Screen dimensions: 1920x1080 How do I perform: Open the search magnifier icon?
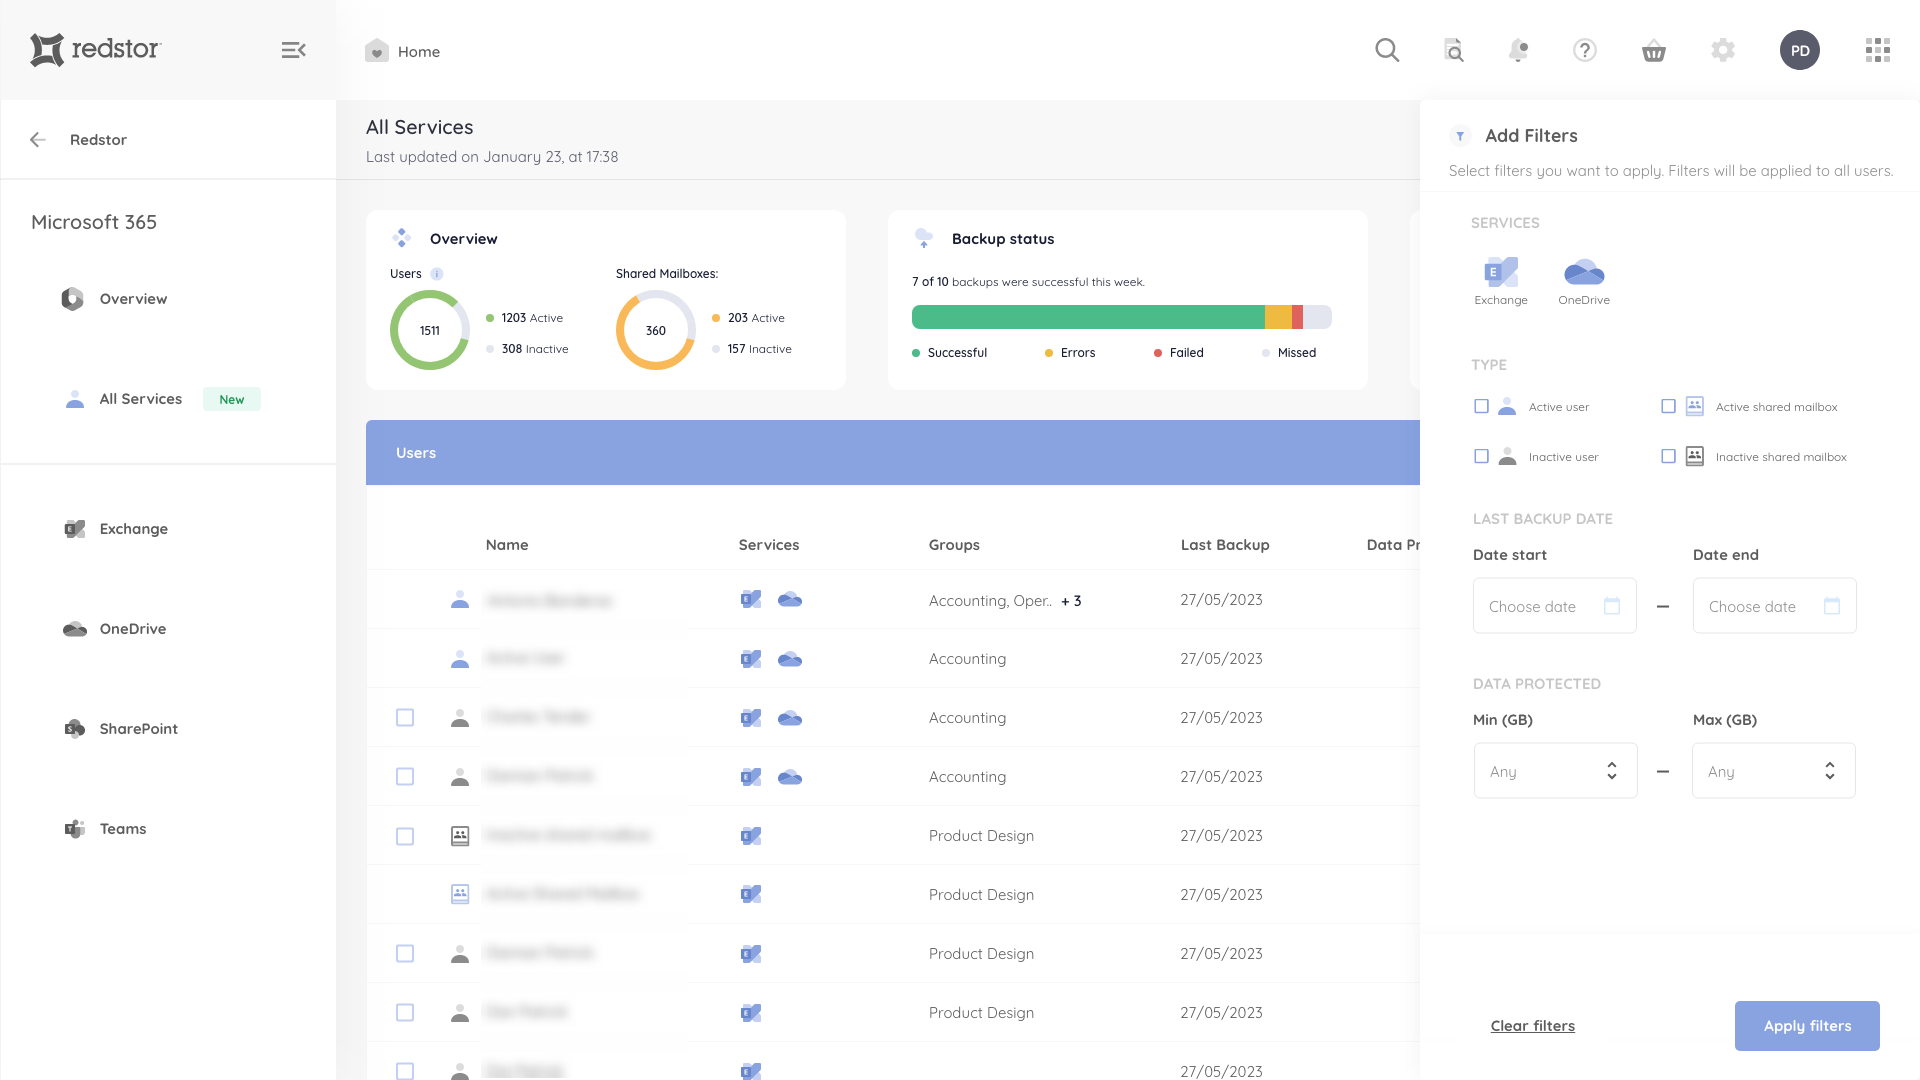[x=1387, y=50]
